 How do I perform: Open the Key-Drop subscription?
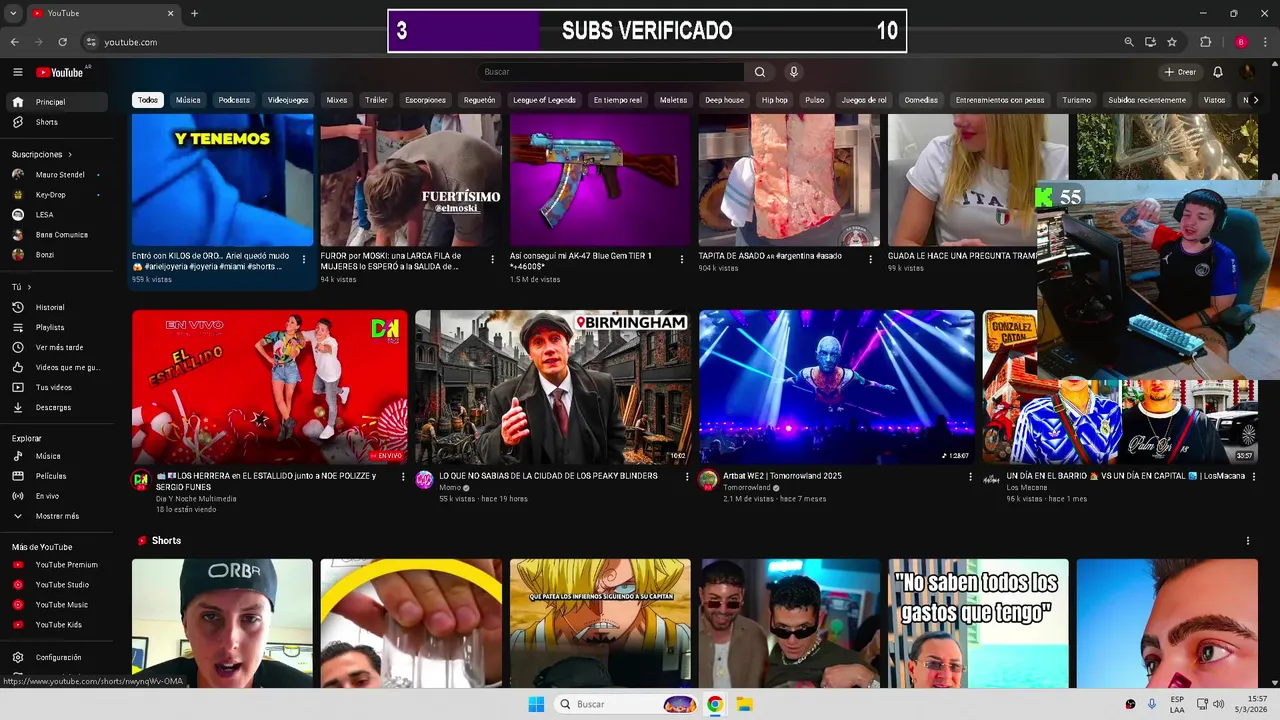tap(55, 195)
